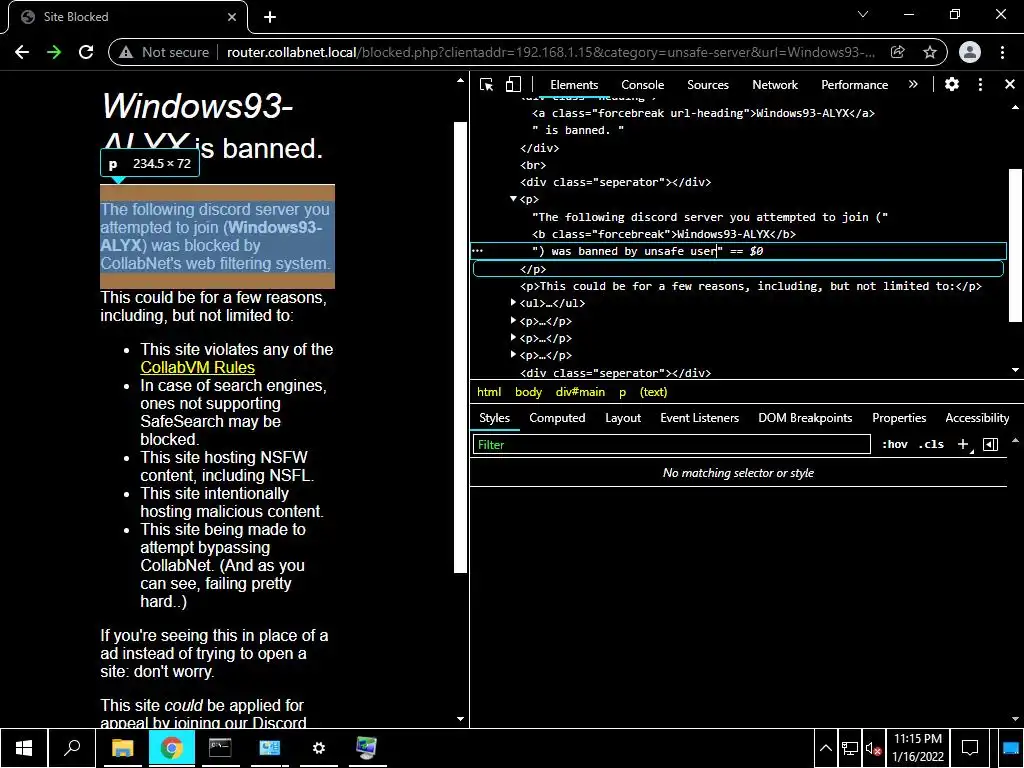1024x768 pixels.
Task: Collapse the open <p> node triangle
Action: pyautogui.click(x=513, y=199)
